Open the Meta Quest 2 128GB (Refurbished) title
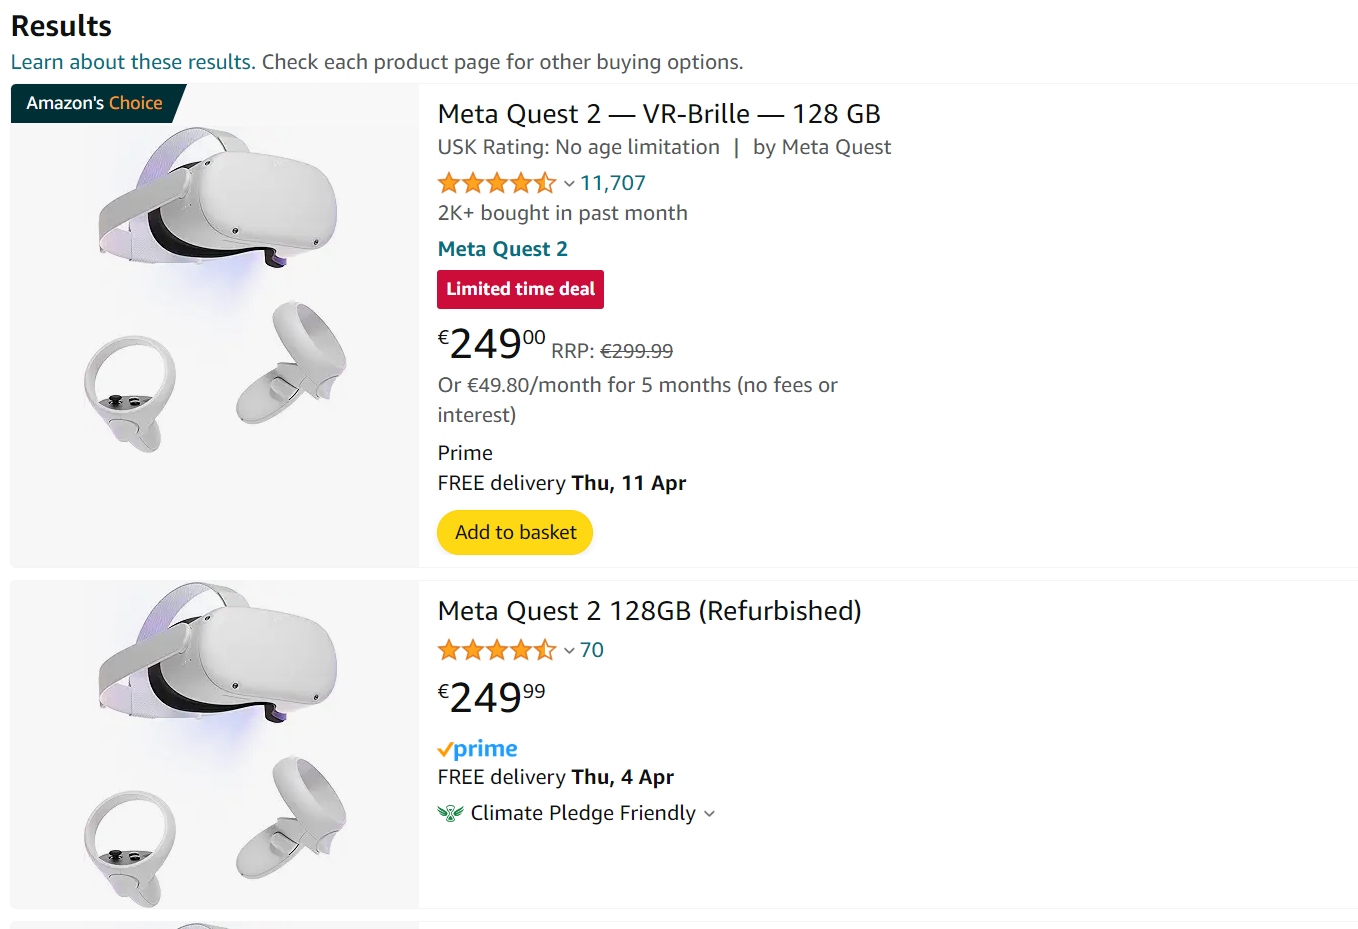 coord(649,611)
